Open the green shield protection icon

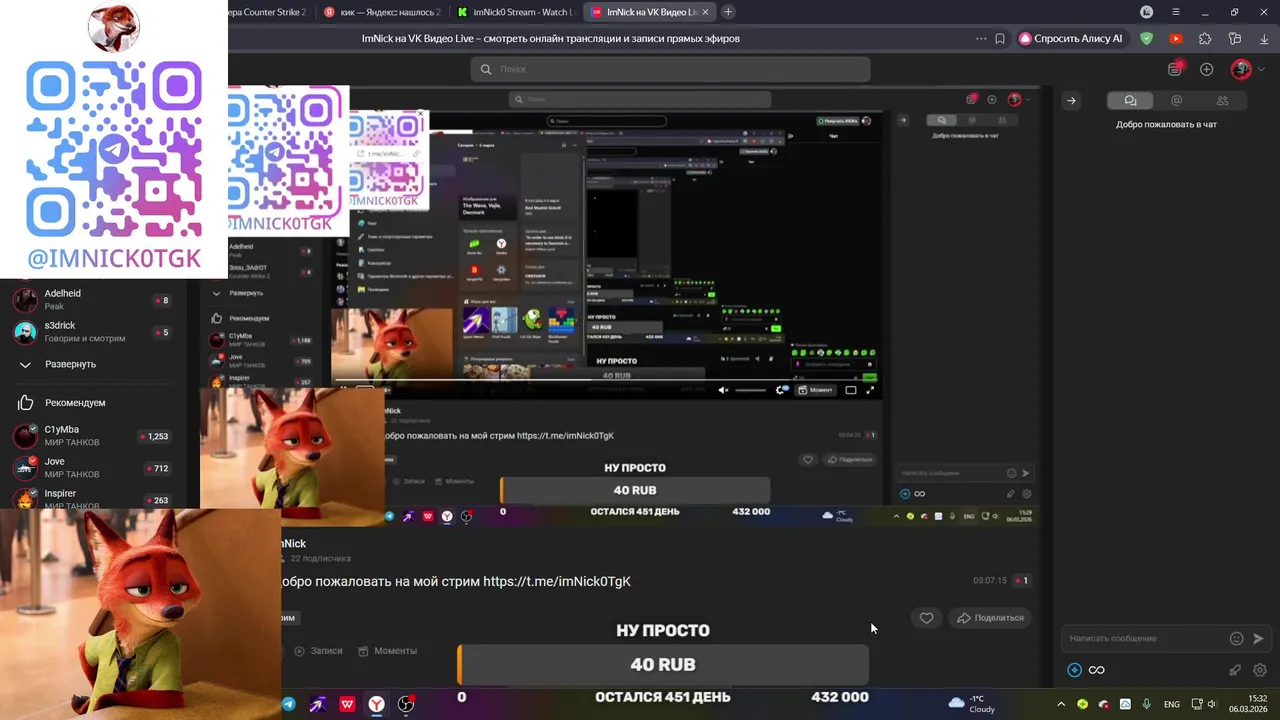click(1147, 39)
